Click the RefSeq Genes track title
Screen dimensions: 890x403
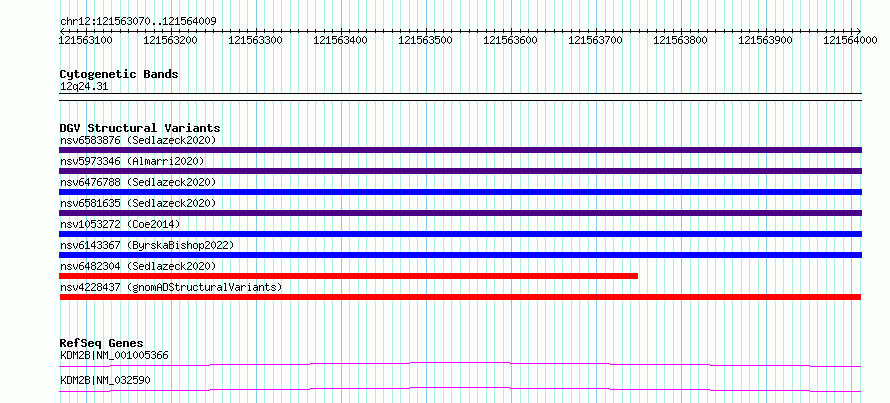click(102, 343)
